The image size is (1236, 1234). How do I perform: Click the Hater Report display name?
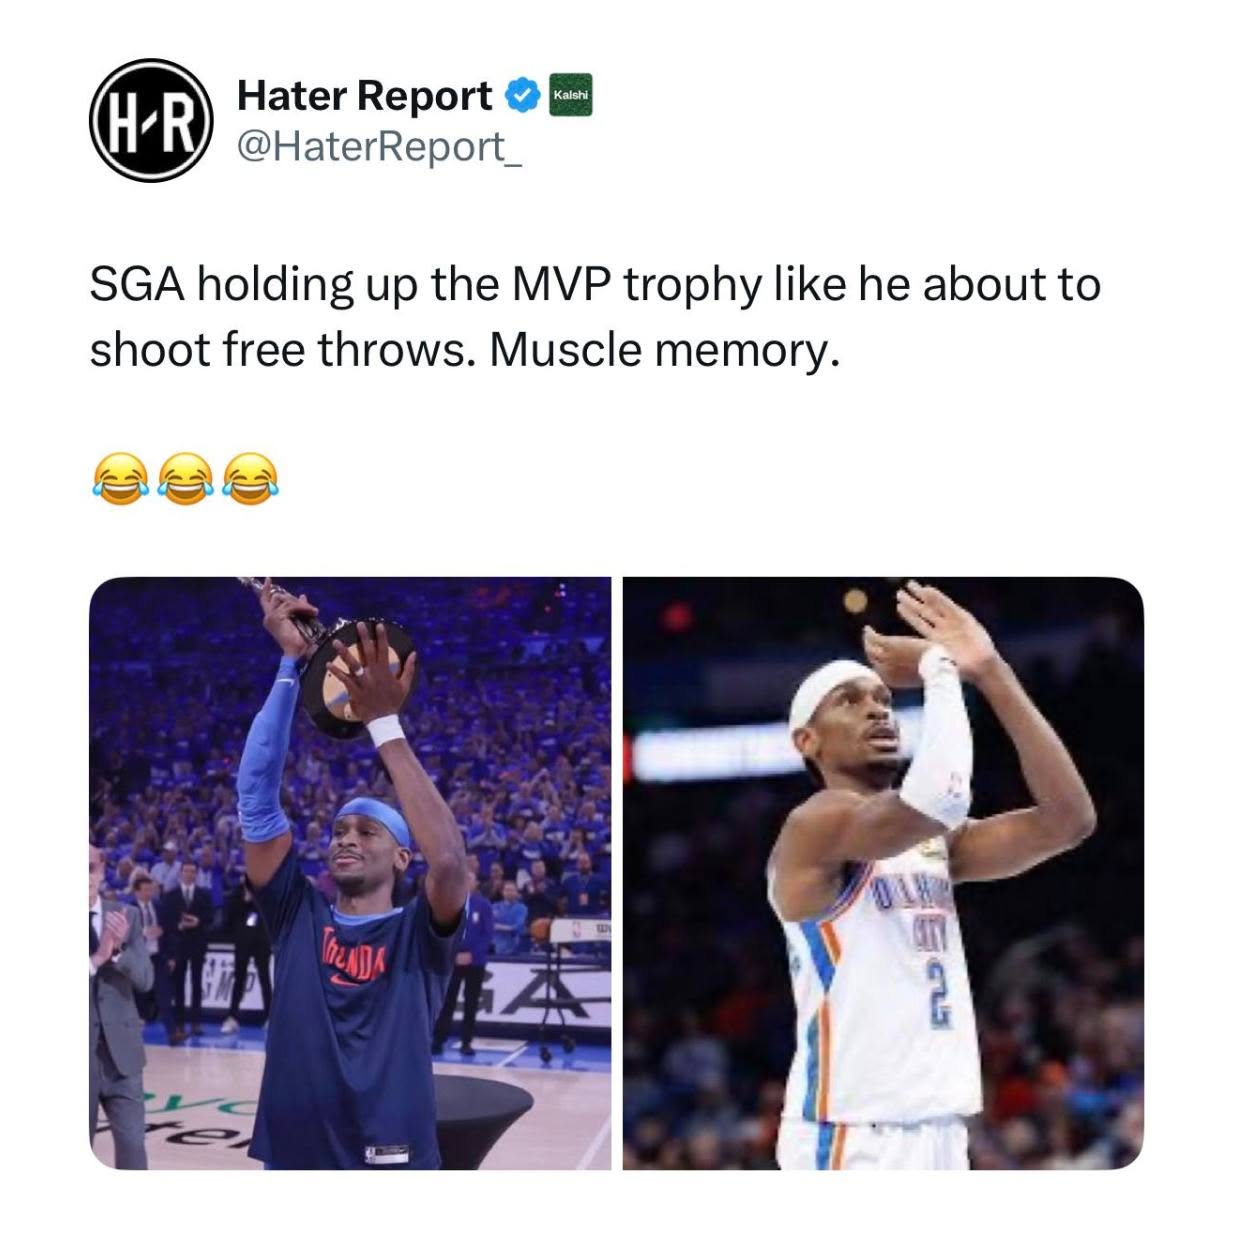tap(364, 96)
